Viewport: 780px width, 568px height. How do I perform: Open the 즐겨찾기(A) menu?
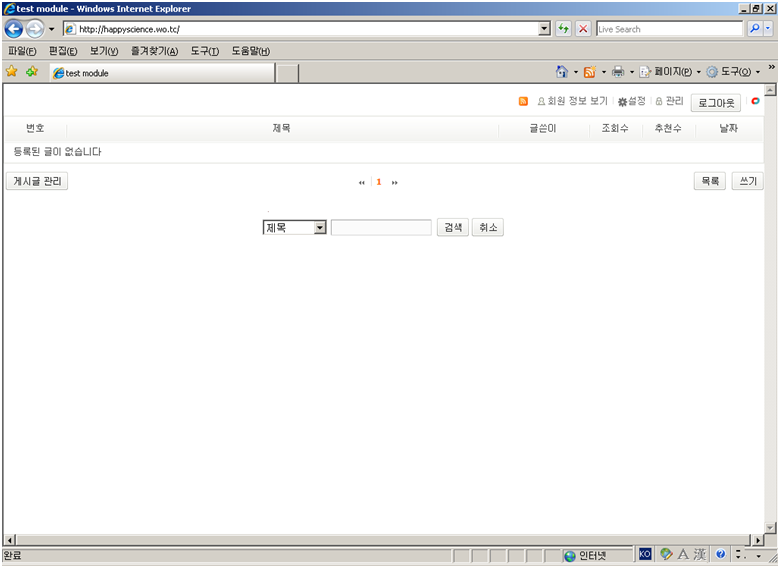point(154,51)
